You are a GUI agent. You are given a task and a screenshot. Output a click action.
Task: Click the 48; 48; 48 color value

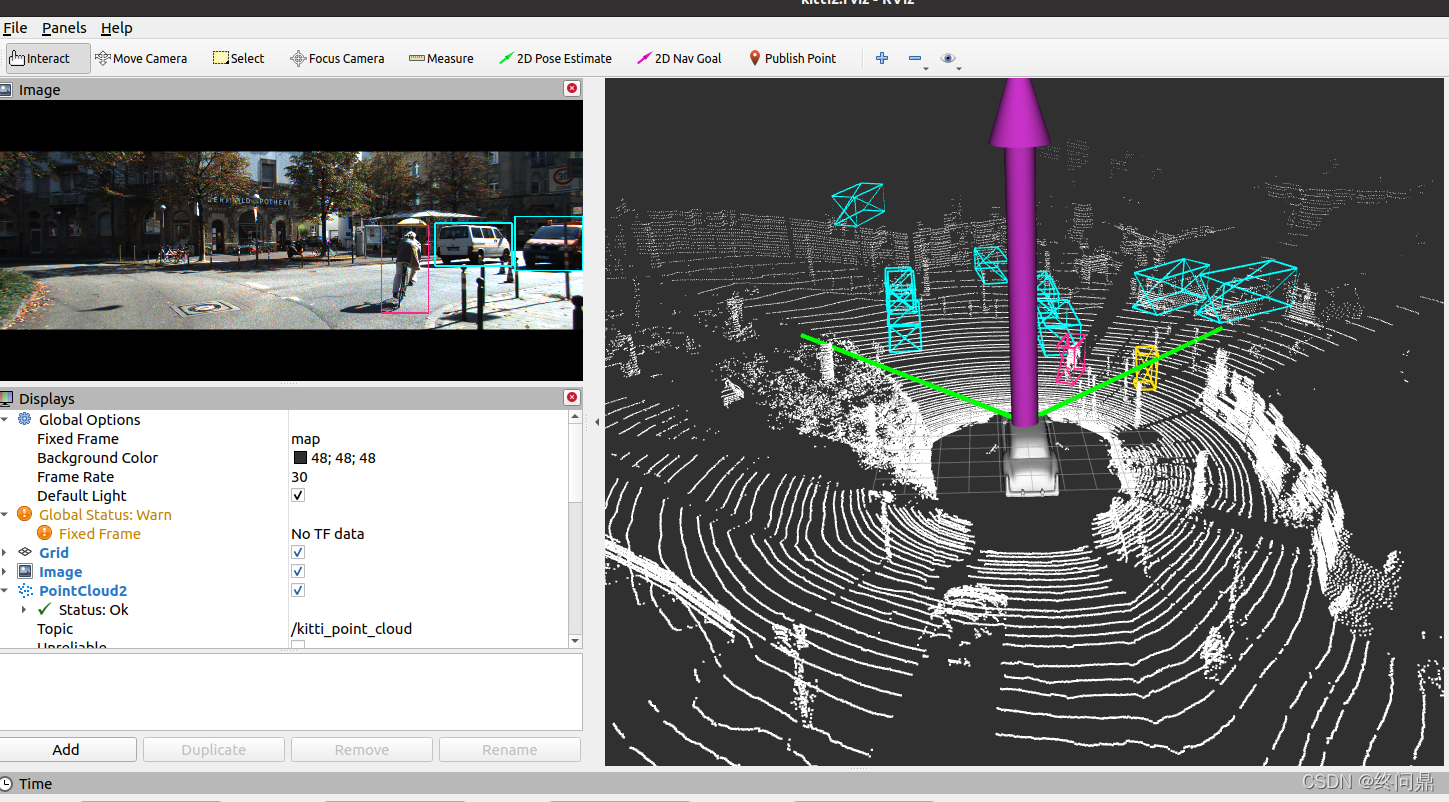click(343, 457)
